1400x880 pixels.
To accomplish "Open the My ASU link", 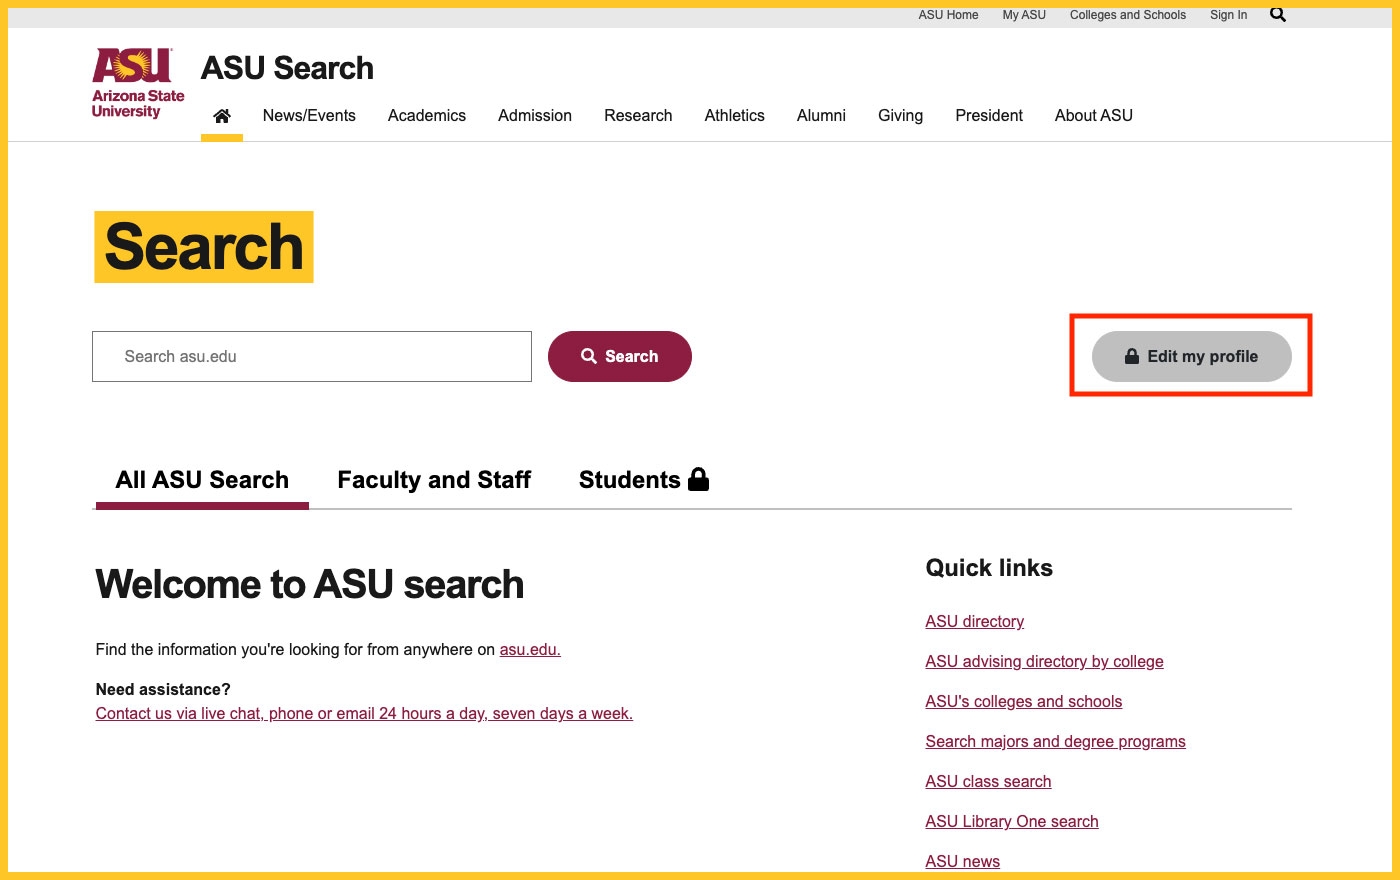I will [1024, 15].
